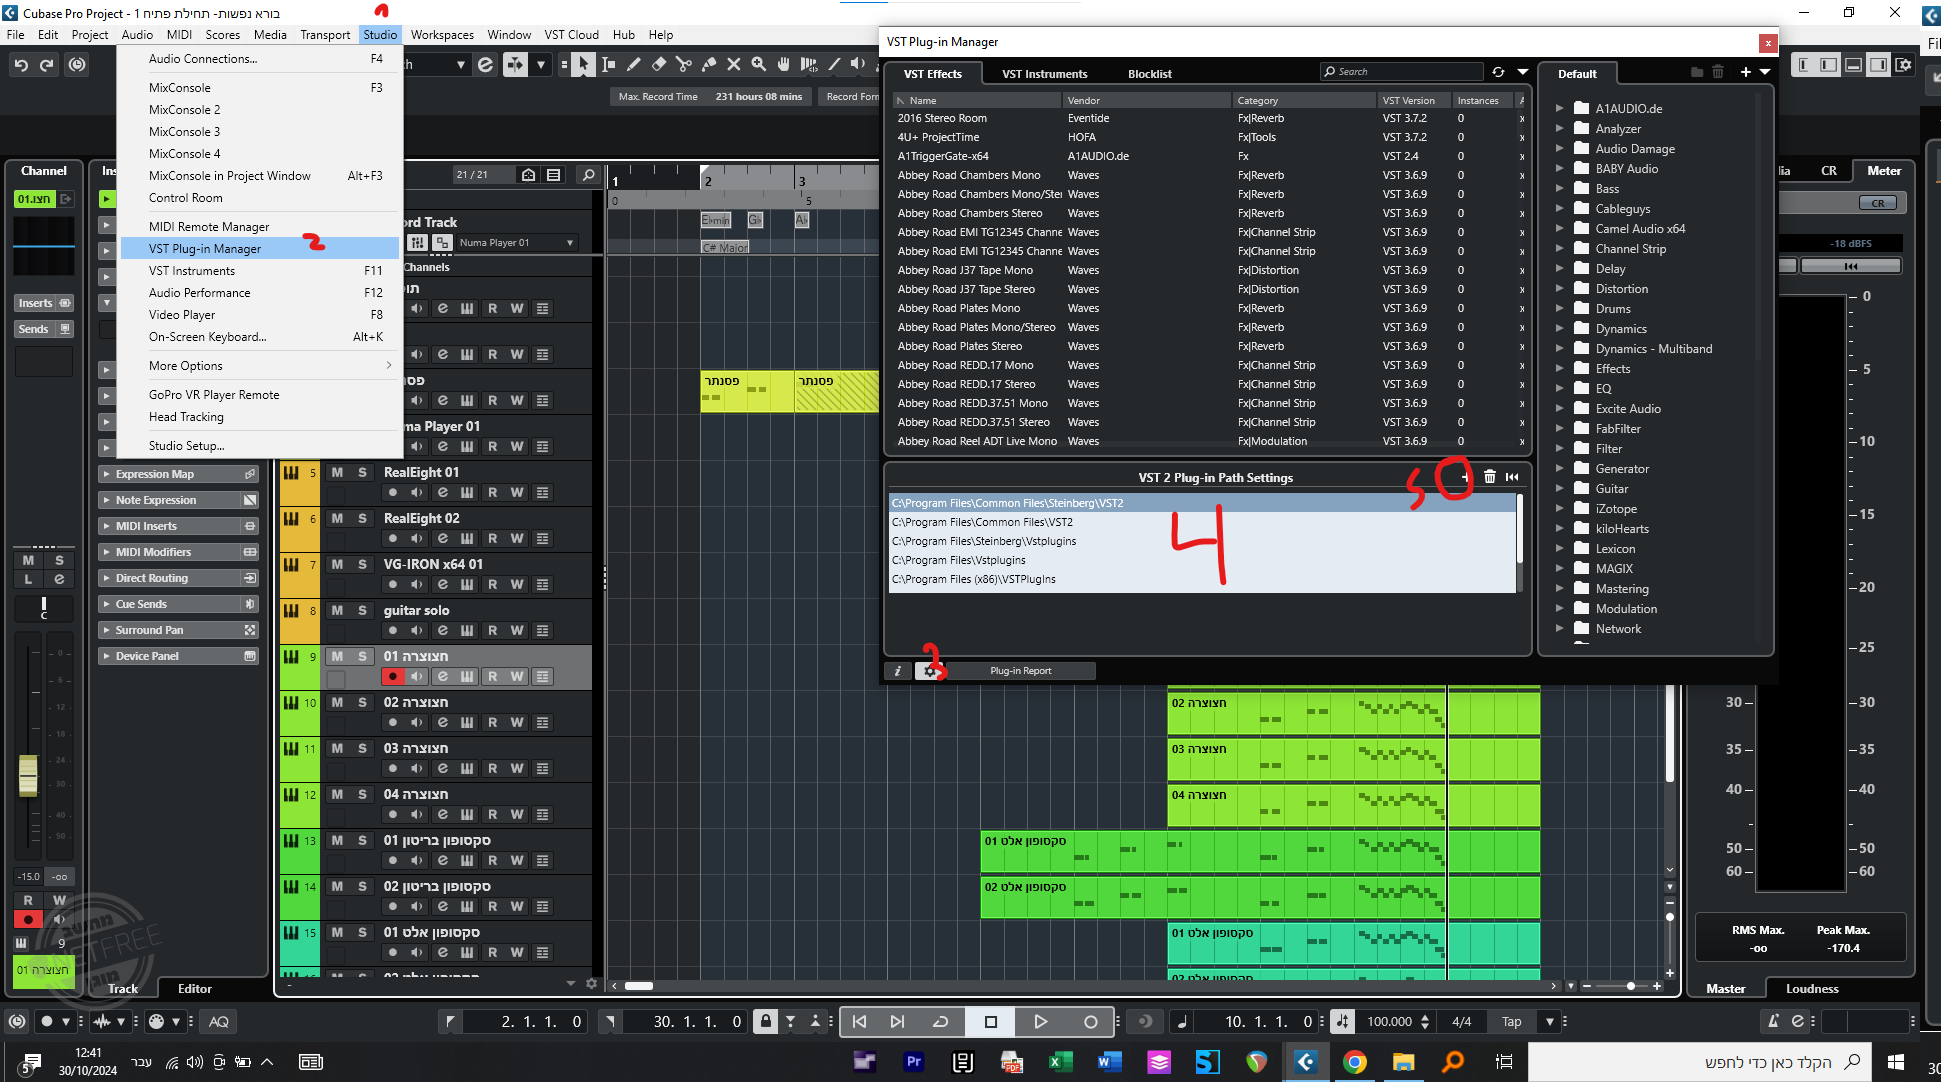Click the plug-in Search field
This screenshot has height=1082, width=1941.
pos(1401,72)
